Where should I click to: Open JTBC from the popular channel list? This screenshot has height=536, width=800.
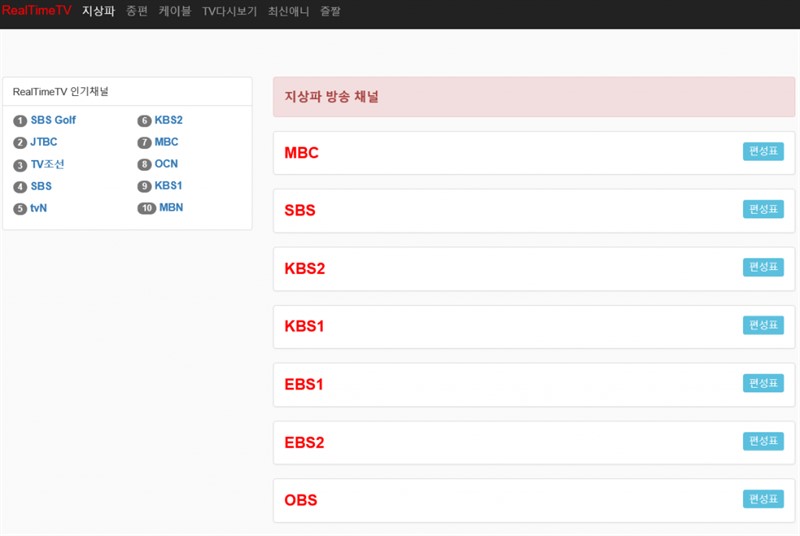[x=44, y=142]
